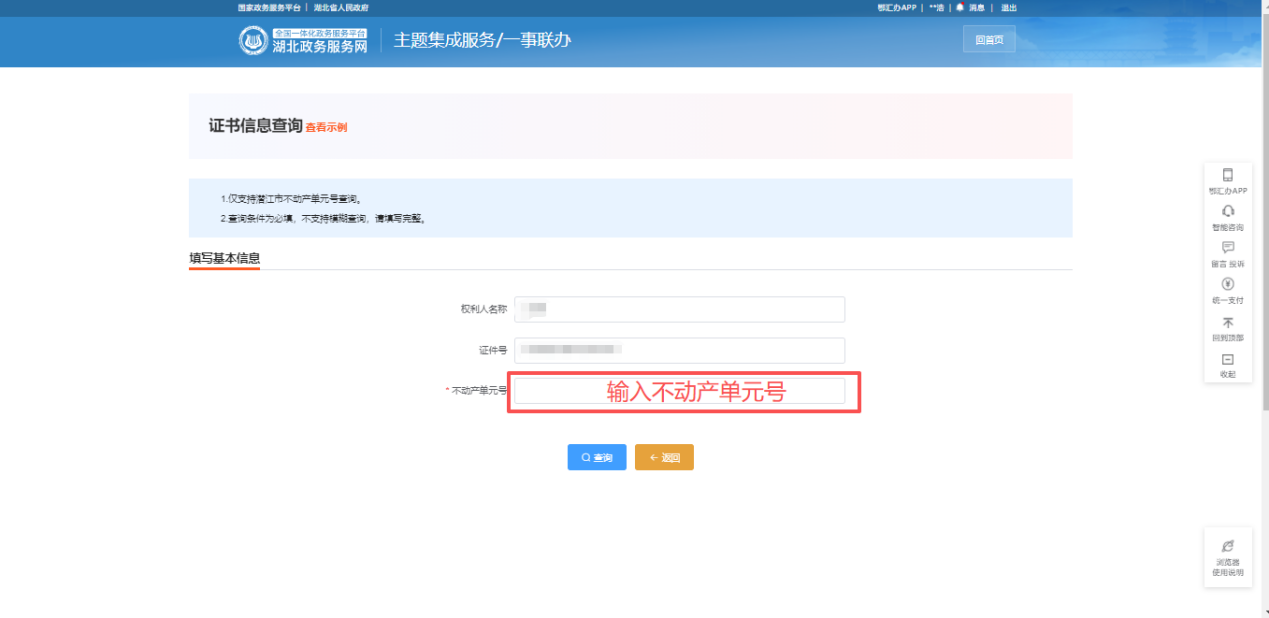Open the 湖北省人民政府 top link
The width and height of the screenshot is (1269, 618).
tap(341, 7)
